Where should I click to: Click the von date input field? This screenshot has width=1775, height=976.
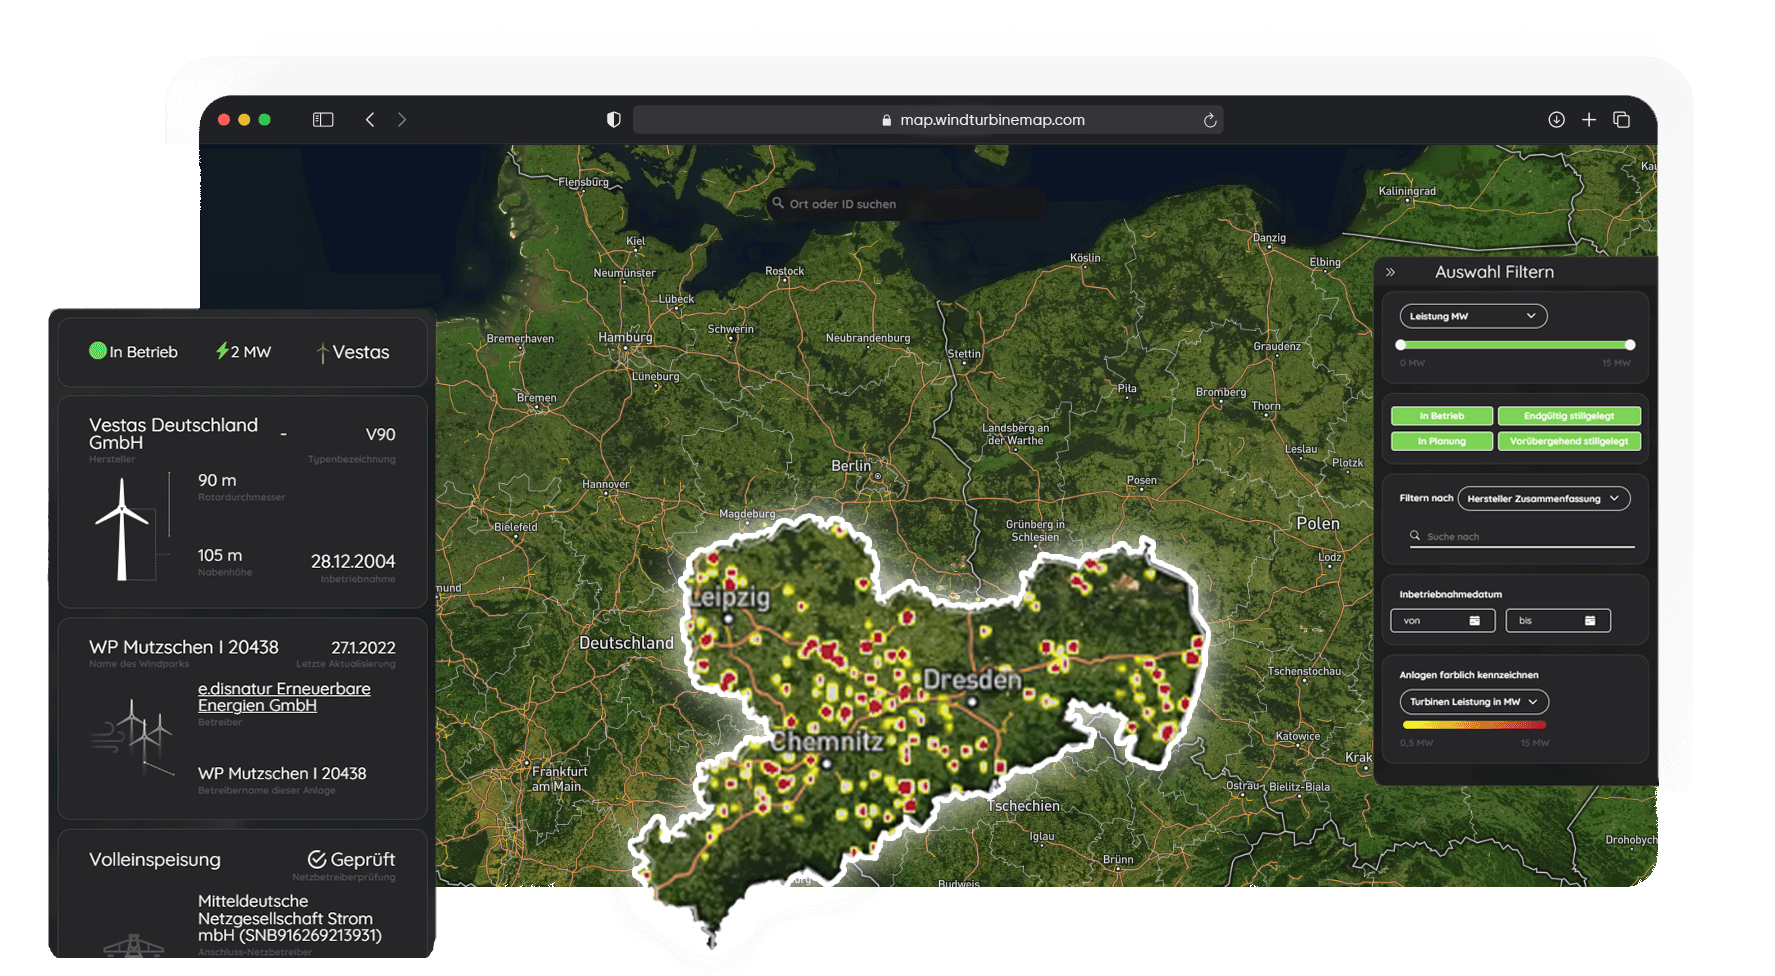point(1443,621)
